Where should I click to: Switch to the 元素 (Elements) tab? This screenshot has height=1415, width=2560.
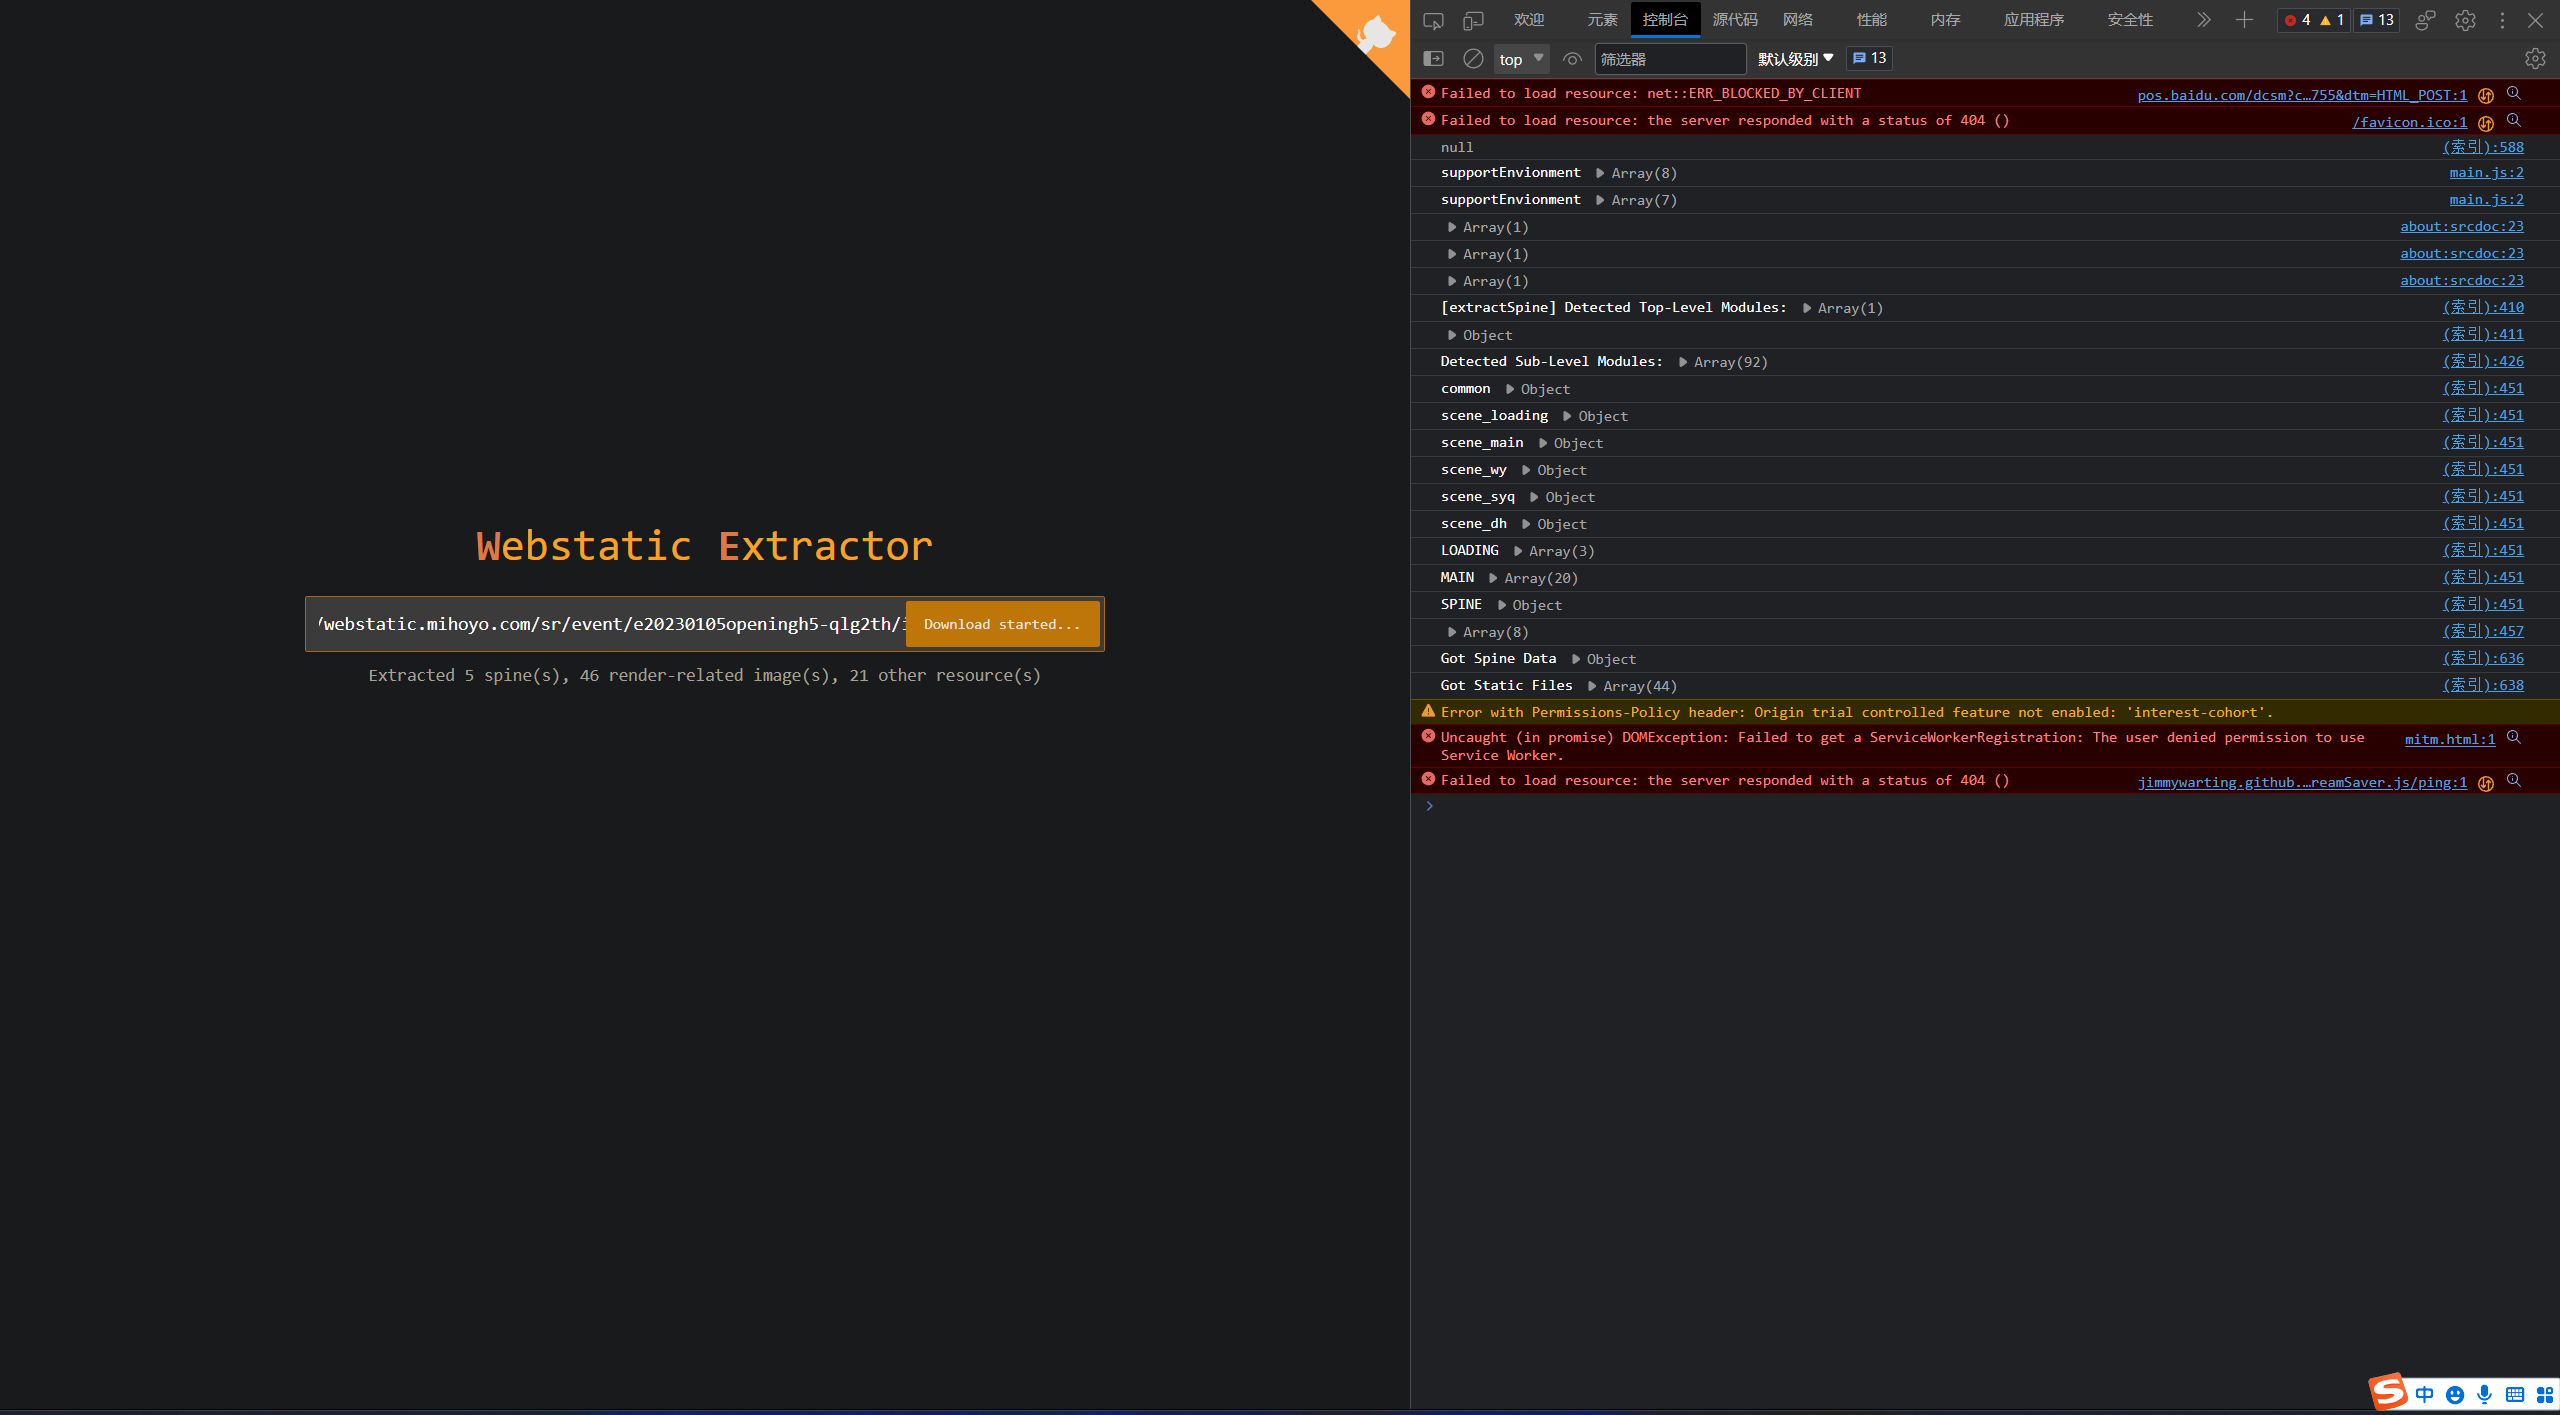(x=1601, y=21)
